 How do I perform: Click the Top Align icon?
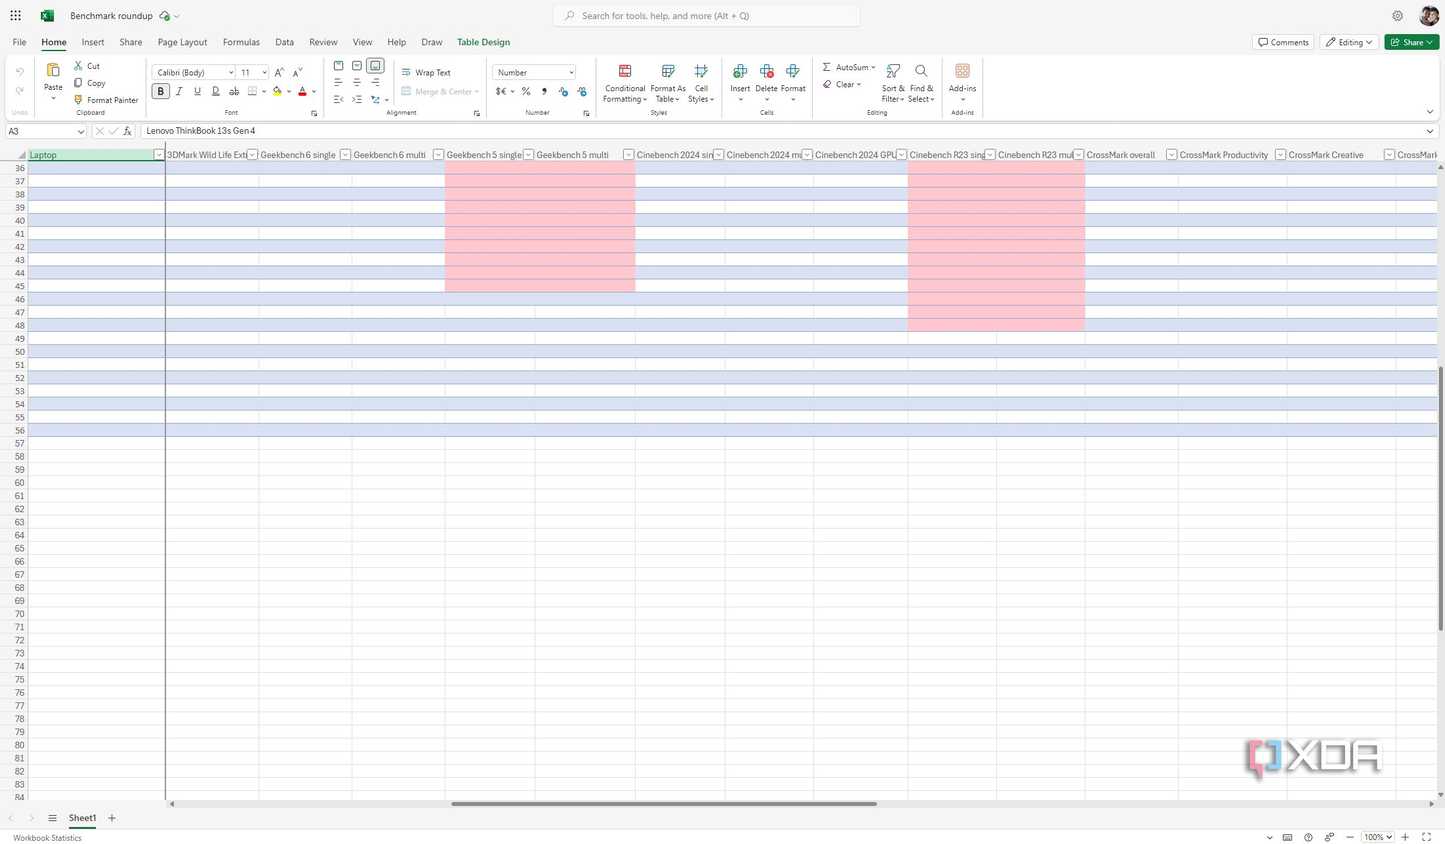click(338, 66)
